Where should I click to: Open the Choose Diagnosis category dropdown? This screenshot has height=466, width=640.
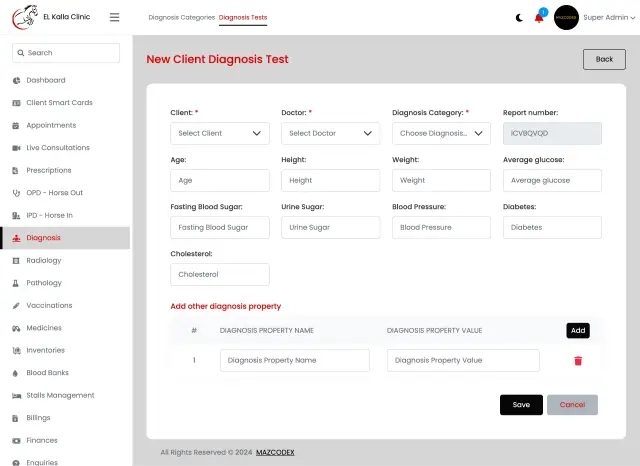tap(441, 133)
